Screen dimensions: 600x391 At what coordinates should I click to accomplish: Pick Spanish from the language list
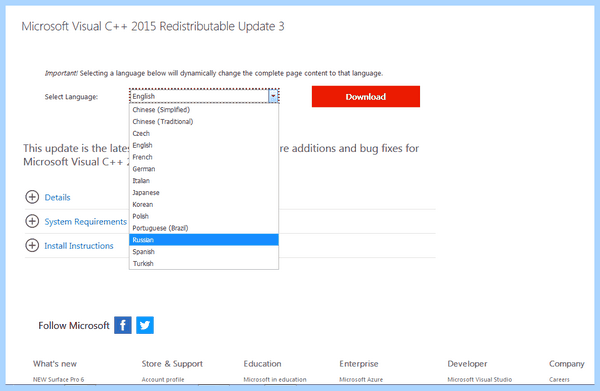click(x=204, y=252)
